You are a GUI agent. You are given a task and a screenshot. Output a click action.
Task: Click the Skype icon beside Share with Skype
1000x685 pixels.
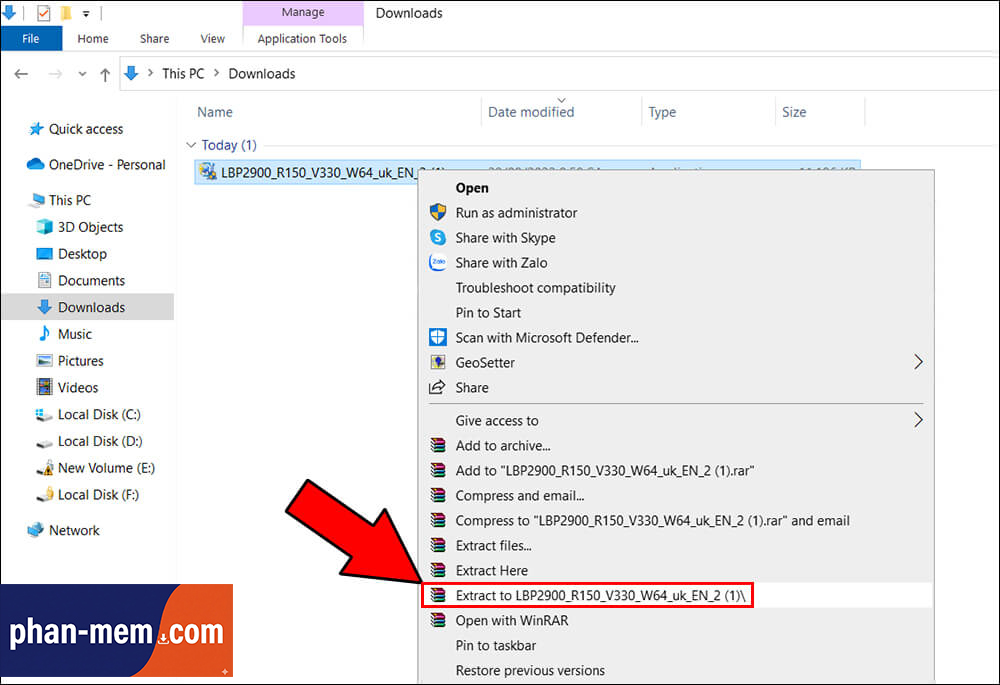tap(437, 238)
